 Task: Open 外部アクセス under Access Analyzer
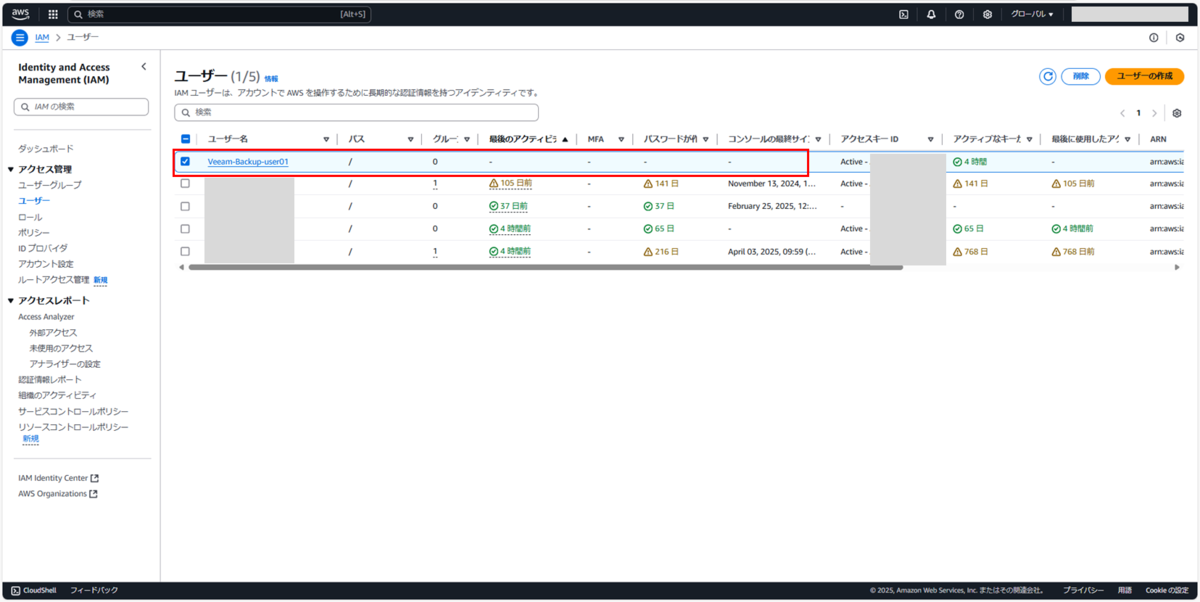click(53, 332)
